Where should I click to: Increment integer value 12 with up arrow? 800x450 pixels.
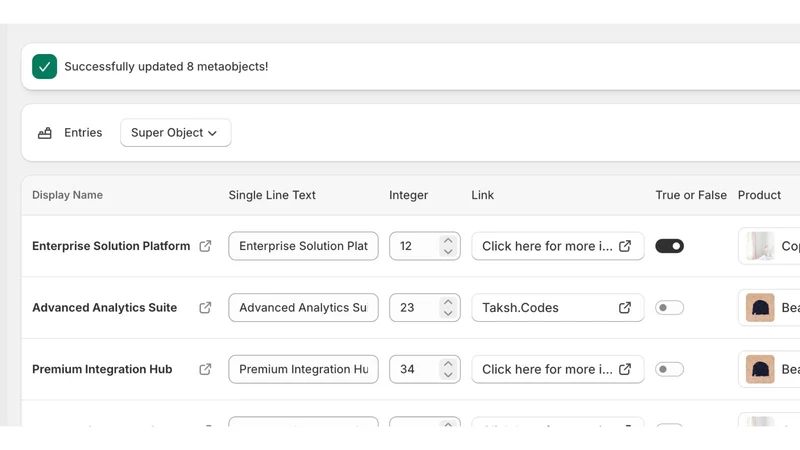(x=448, y=240)
